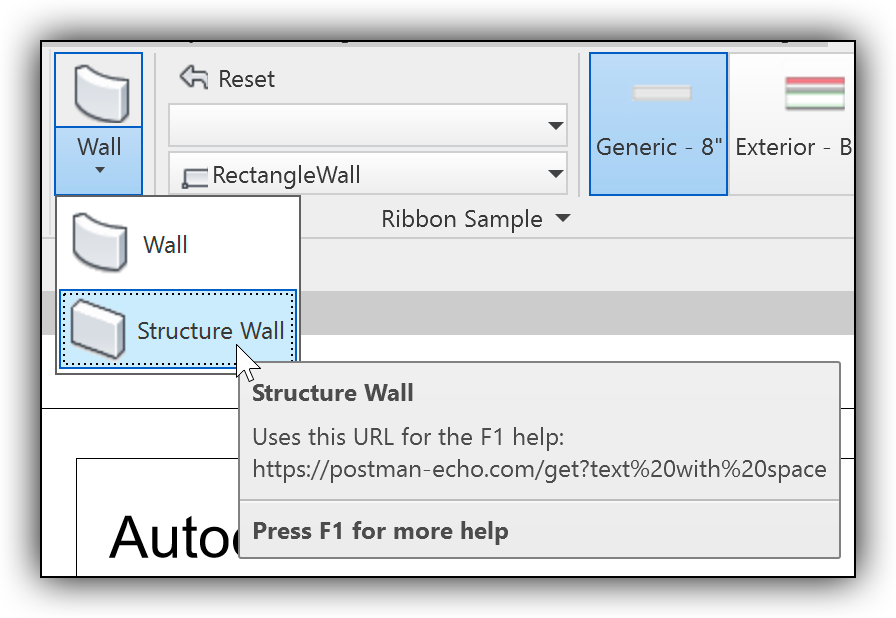Choose "Wall" from the open dropdown menu
This screenshot has width=896, height=618.
pos(166,243)
